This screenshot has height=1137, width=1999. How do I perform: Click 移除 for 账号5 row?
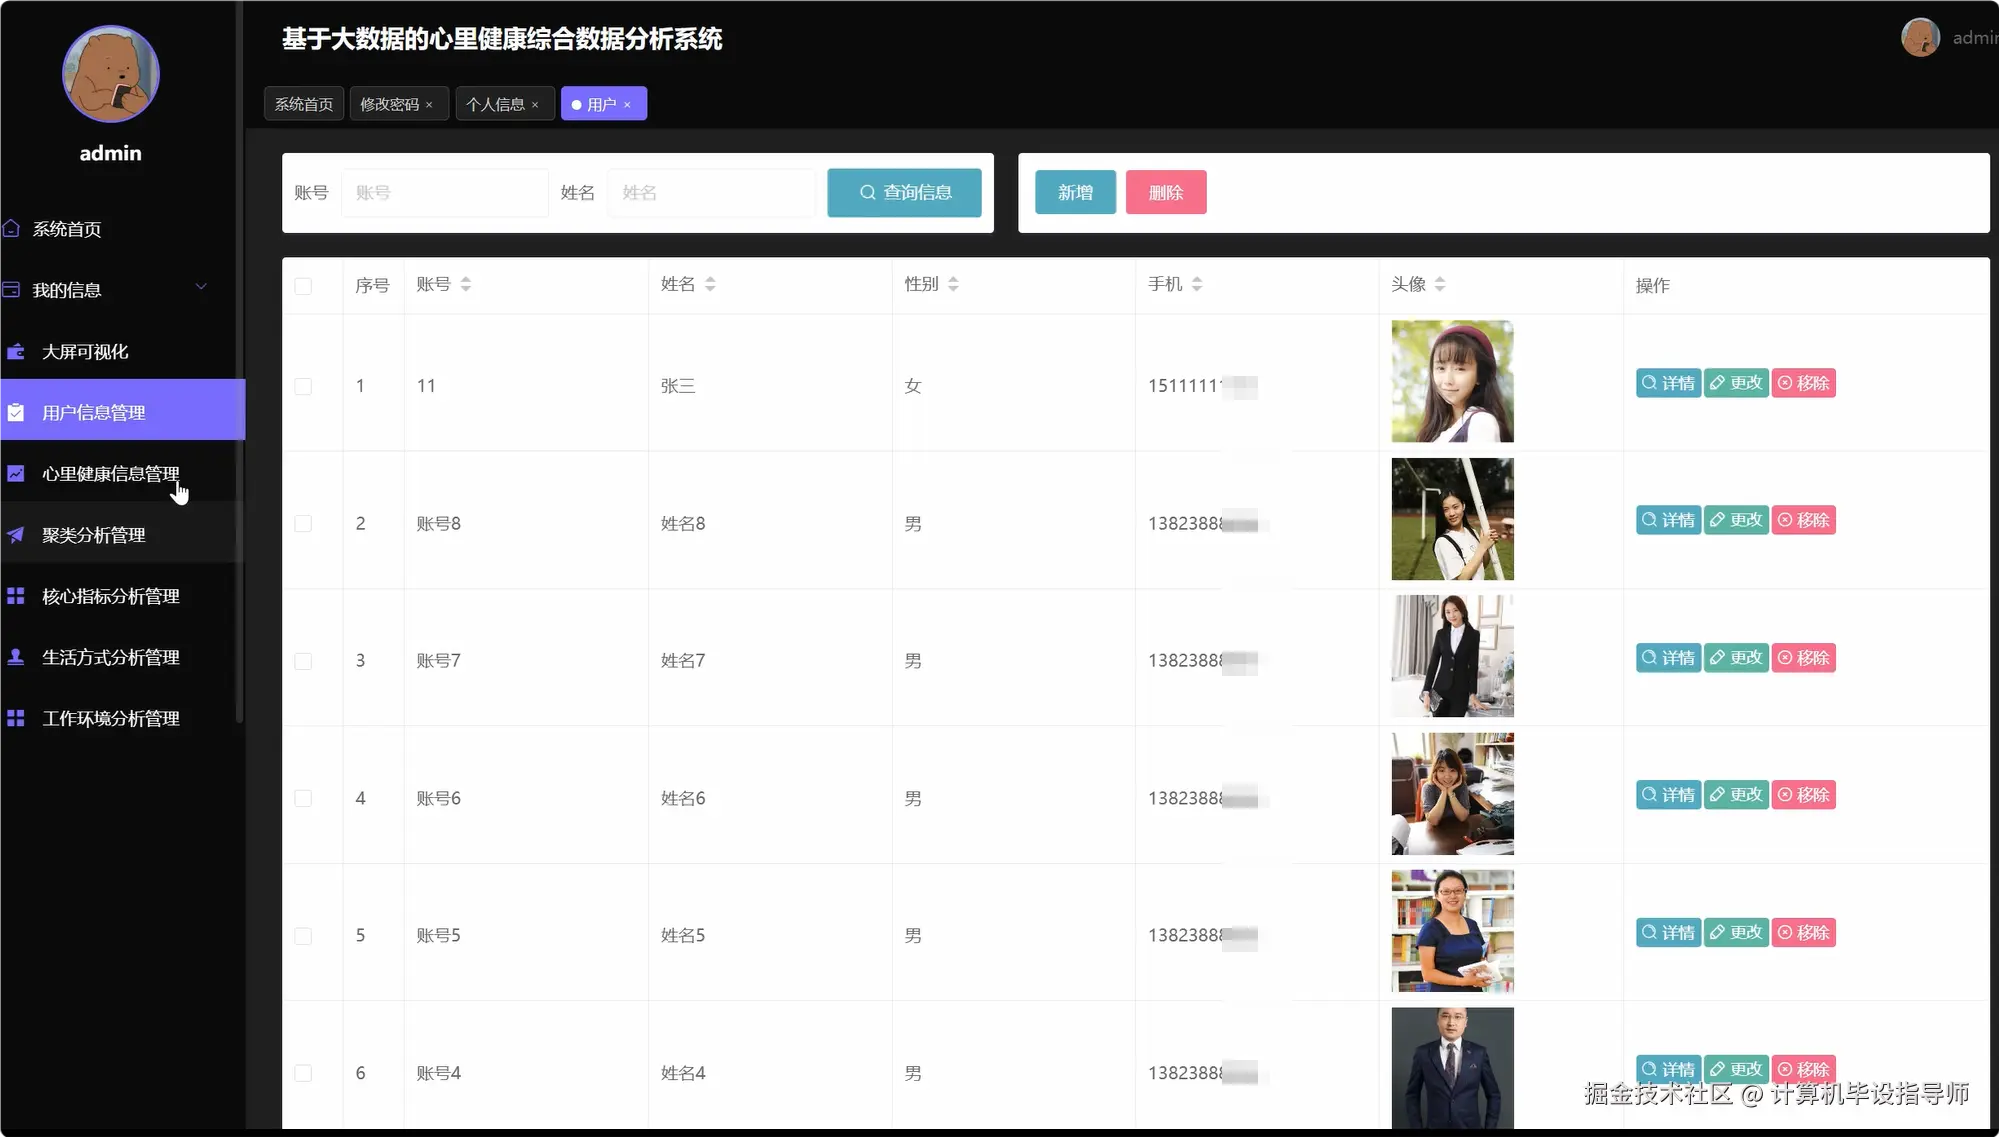pos(1804,933)
